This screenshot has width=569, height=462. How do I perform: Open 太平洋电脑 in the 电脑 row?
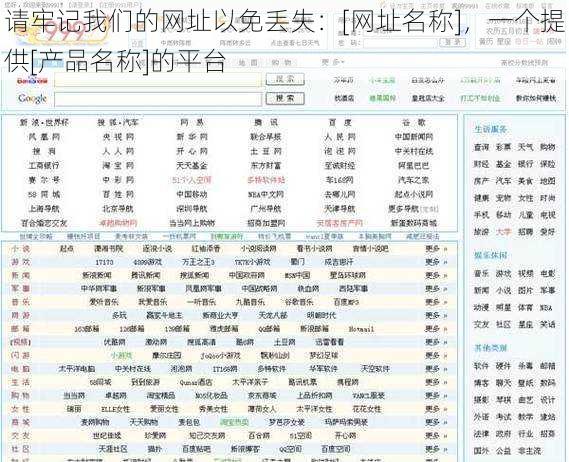pos(77,369)
